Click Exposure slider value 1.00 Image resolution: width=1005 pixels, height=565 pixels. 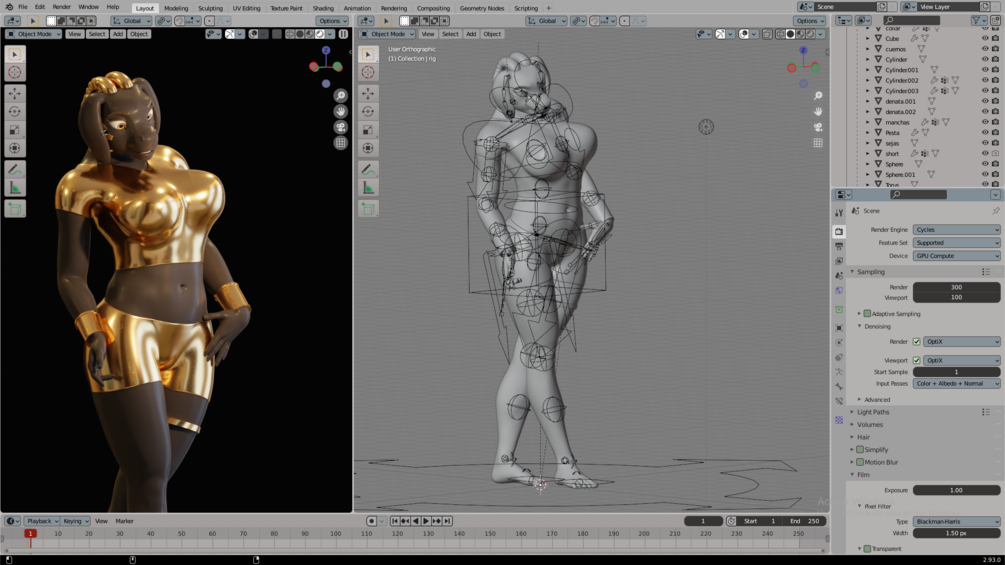[x=956, y=491]
